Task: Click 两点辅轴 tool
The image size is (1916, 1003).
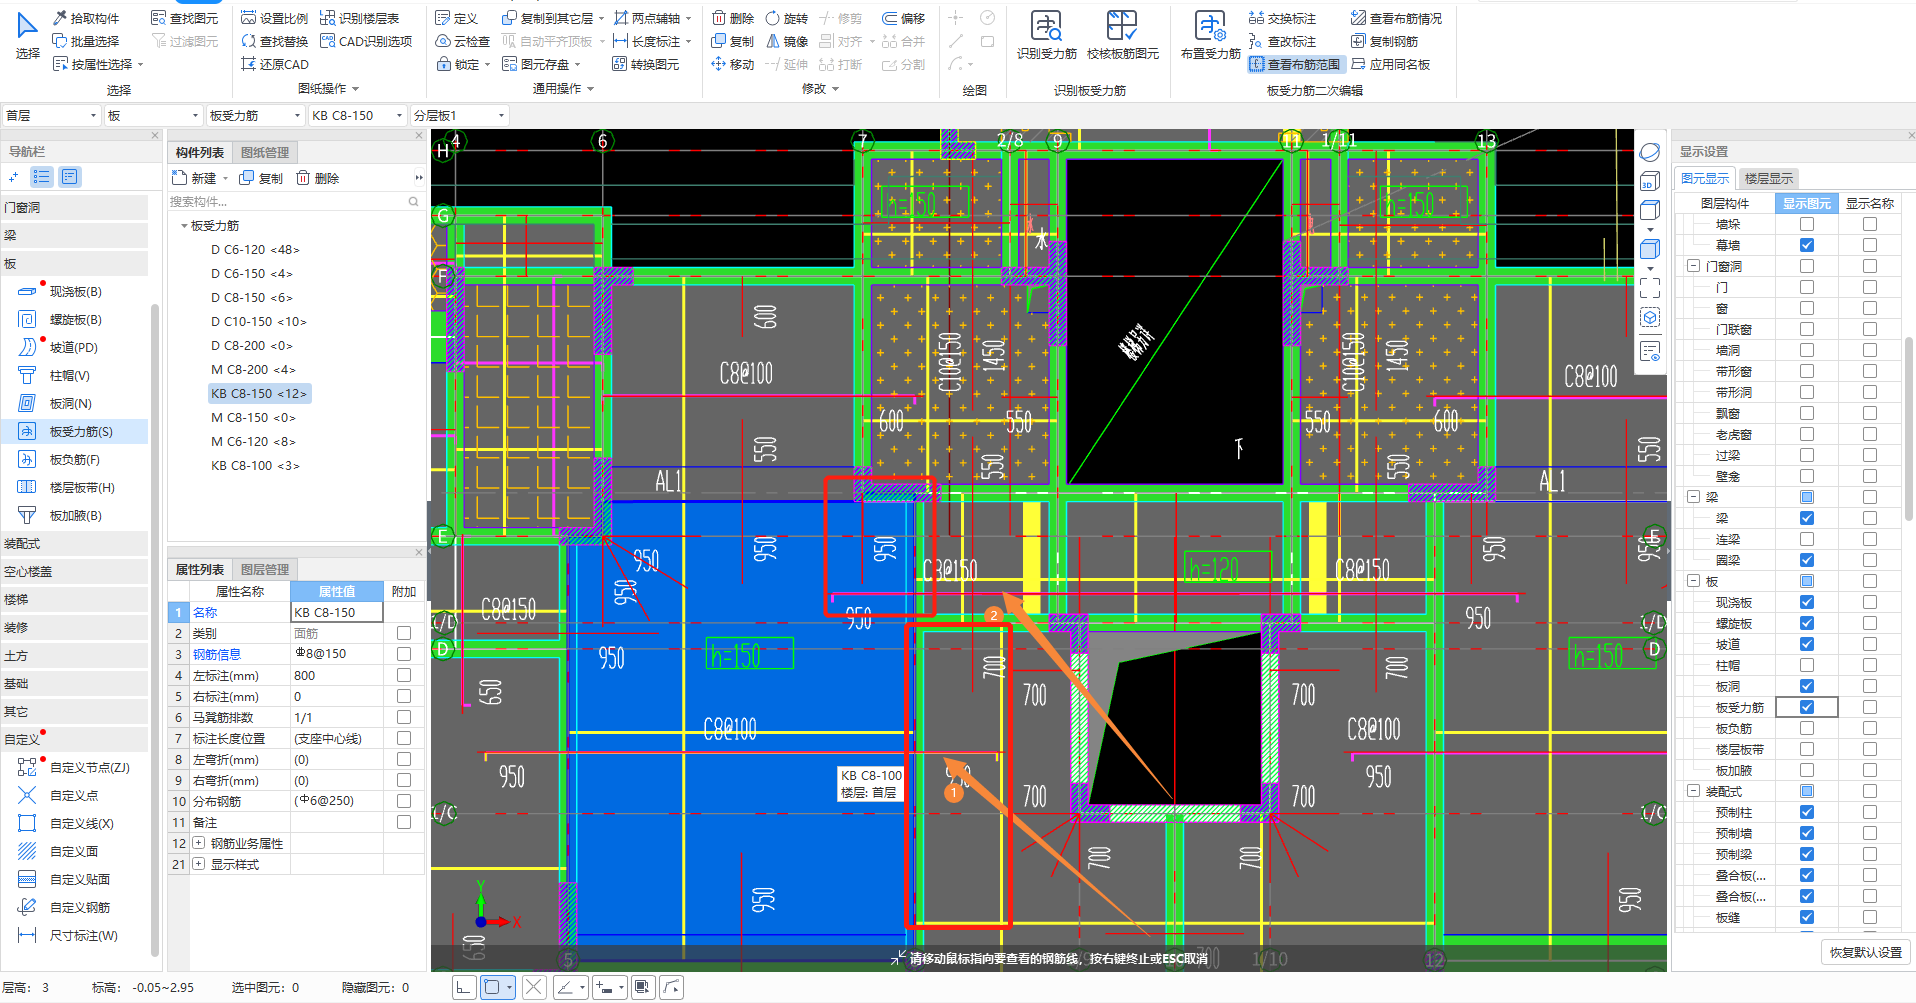Action: click(x=648, y=18)
